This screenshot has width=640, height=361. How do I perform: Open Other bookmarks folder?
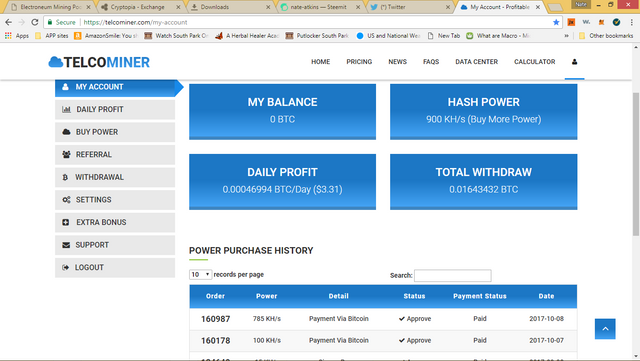pos(606,36)
